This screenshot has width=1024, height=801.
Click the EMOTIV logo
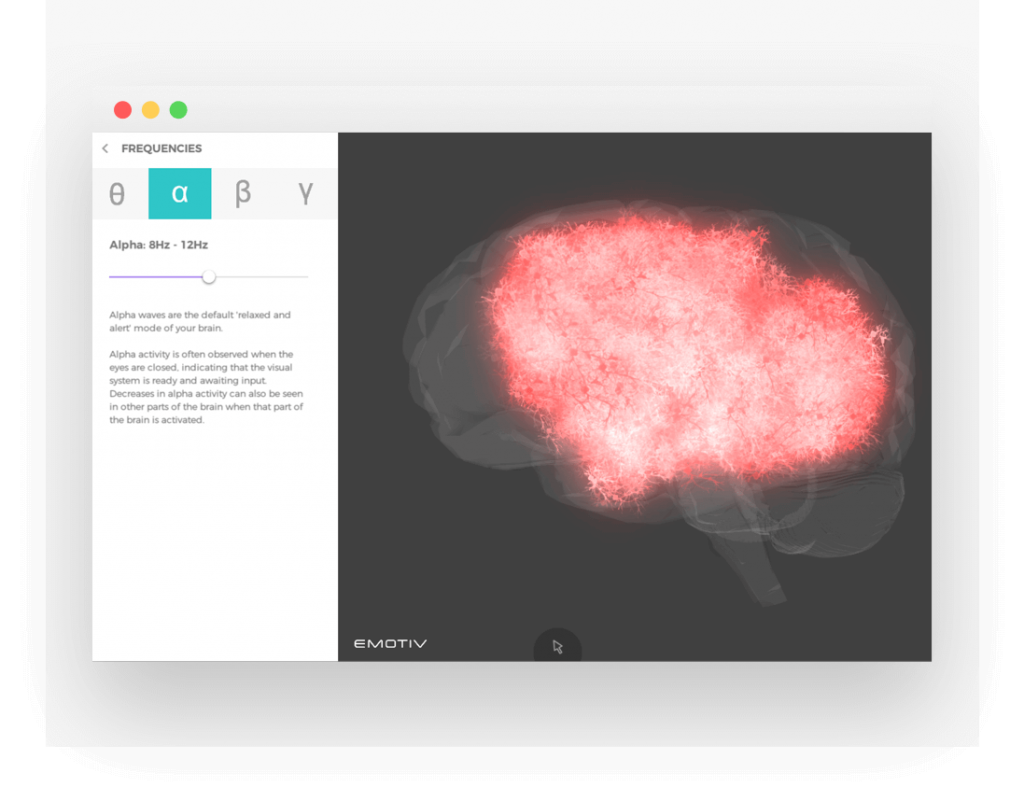coord(391,644)
